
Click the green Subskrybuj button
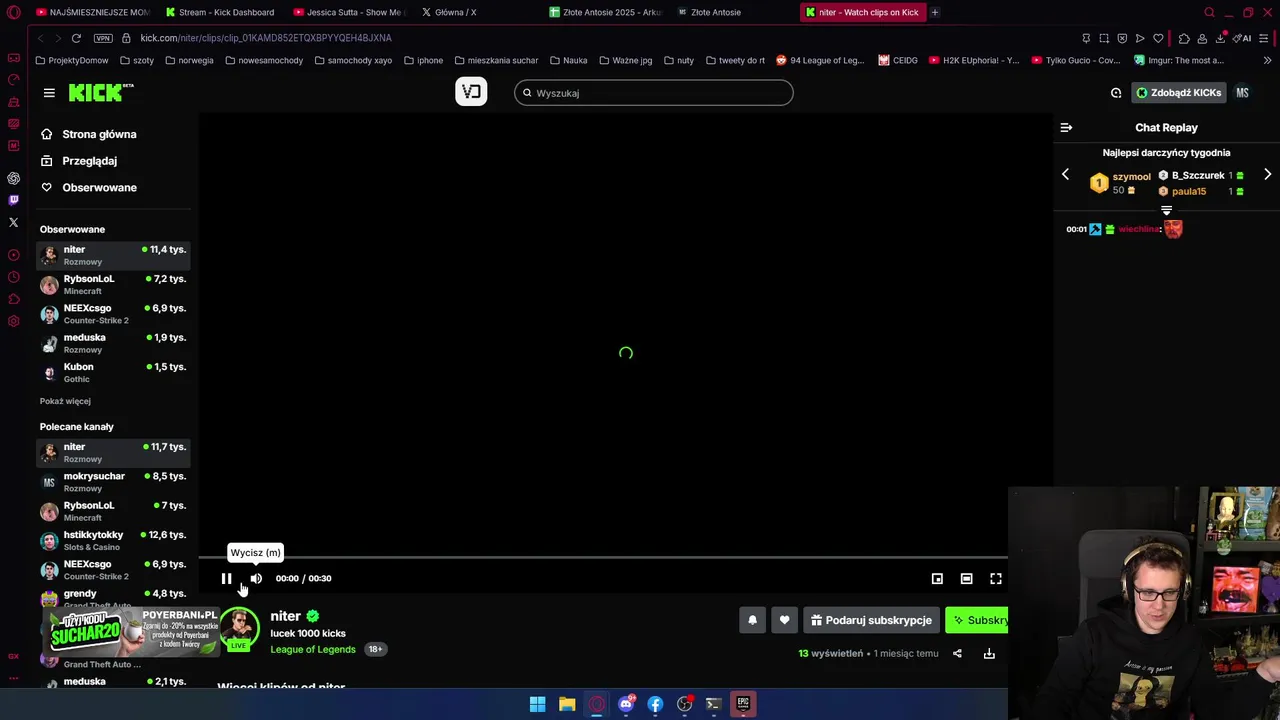pyautogui.click(x=977, y=620)
